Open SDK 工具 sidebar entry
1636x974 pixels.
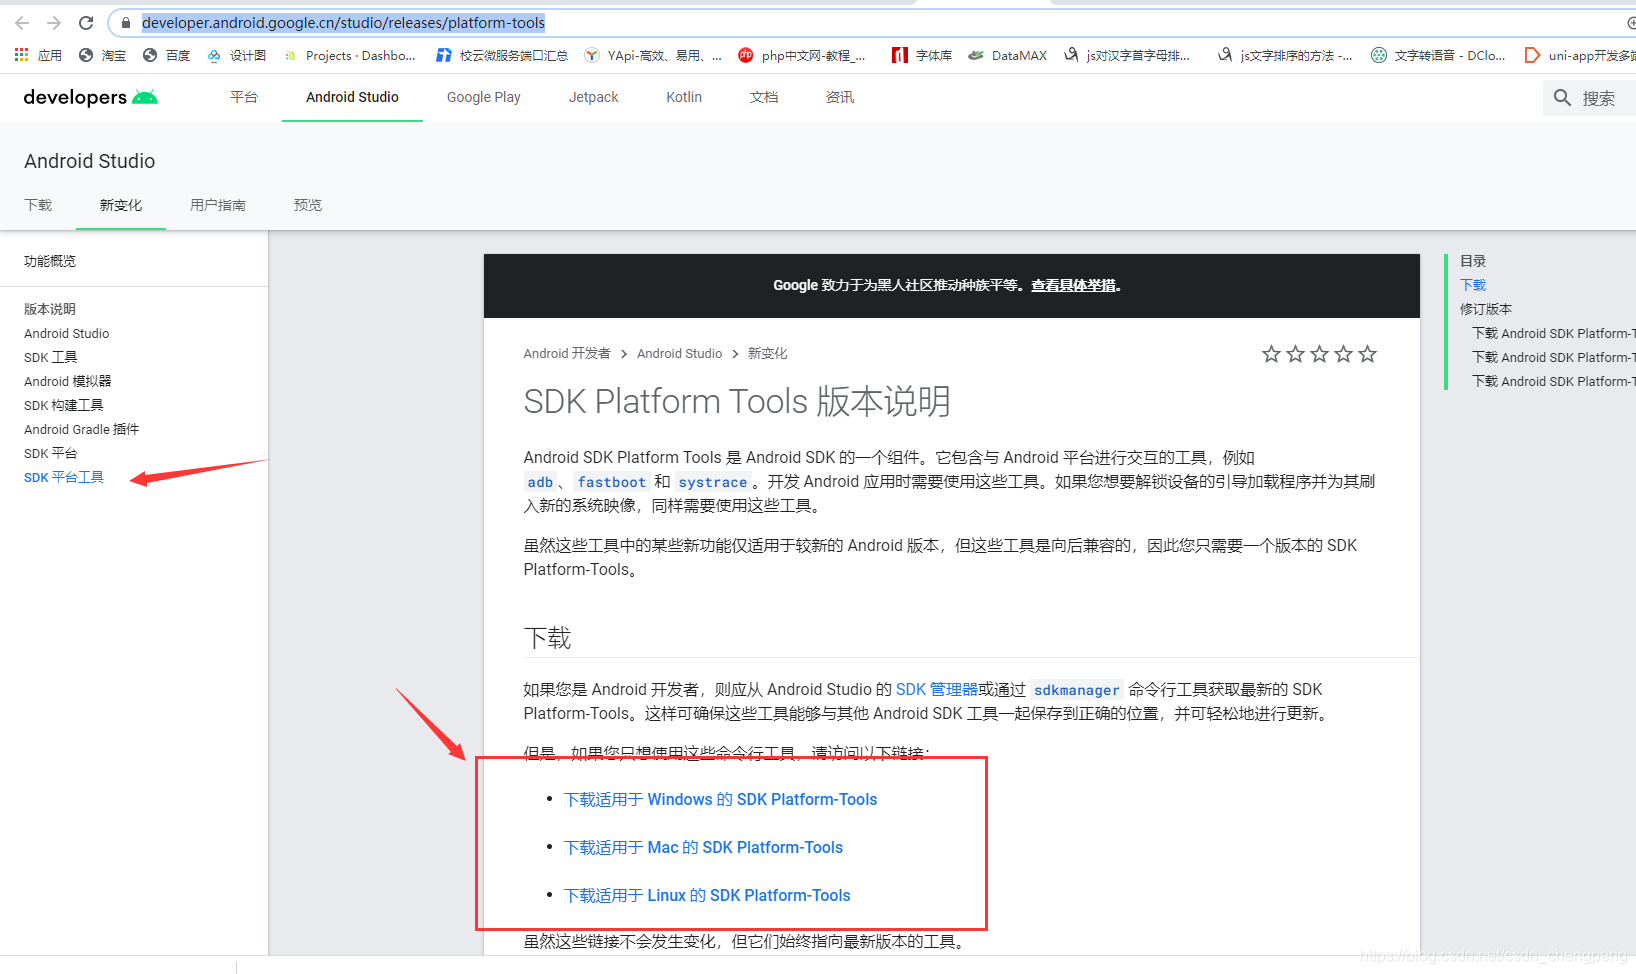(x=51, y=357)
